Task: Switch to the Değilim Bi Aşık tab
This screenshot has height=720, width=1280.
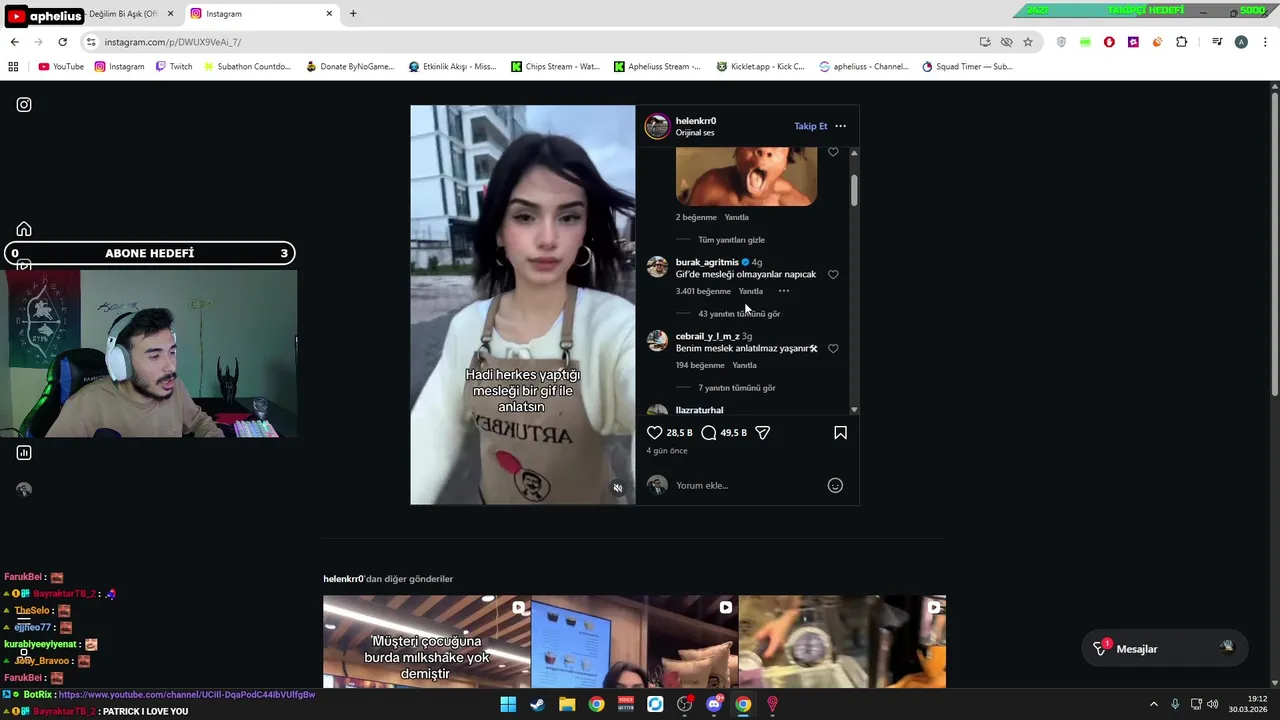Action: point(123,14)
